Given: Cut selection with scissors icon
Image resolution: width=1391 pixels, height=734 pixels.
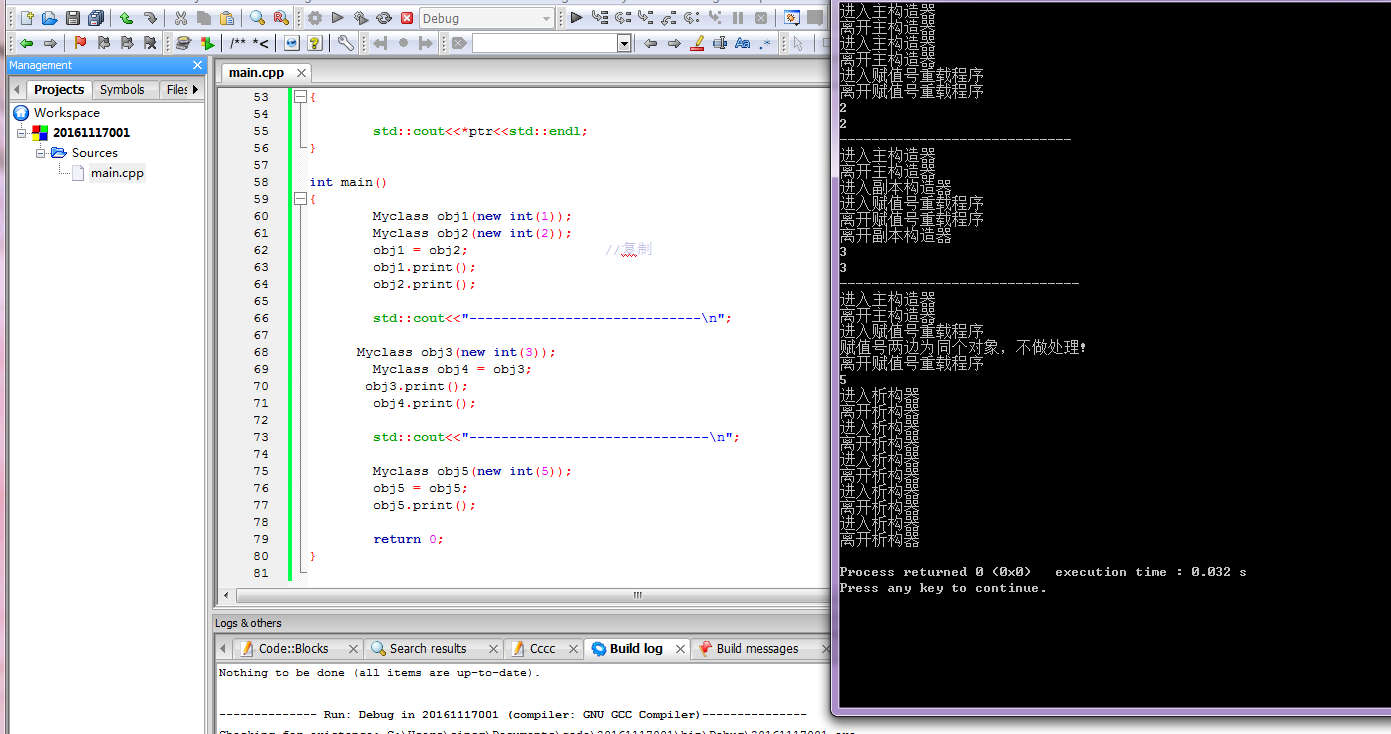Looking at the screenshot, I should [180, 18].
